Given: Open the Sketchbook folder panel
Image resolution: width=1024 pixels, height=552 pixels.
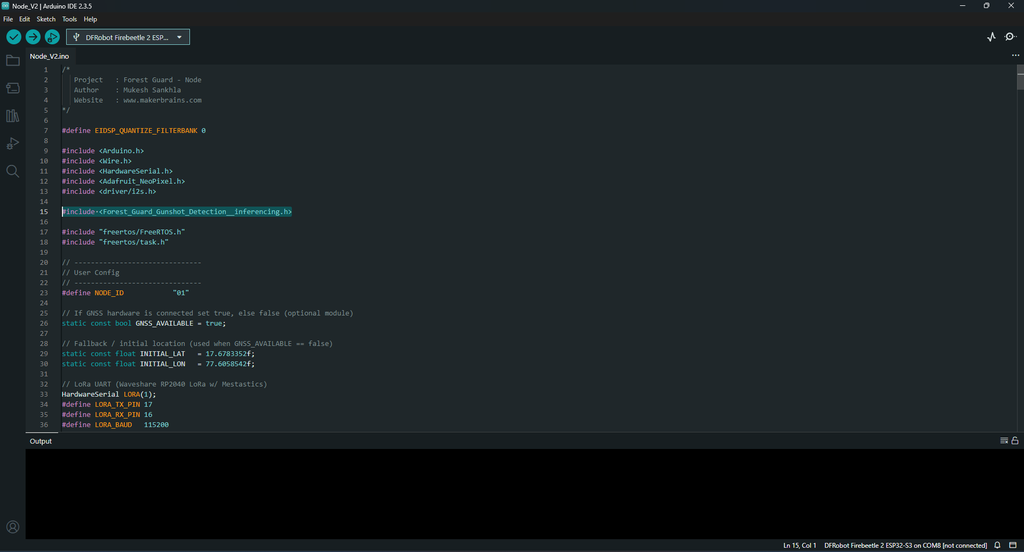Looking at the screenshot, I should (x=12, y=61).
